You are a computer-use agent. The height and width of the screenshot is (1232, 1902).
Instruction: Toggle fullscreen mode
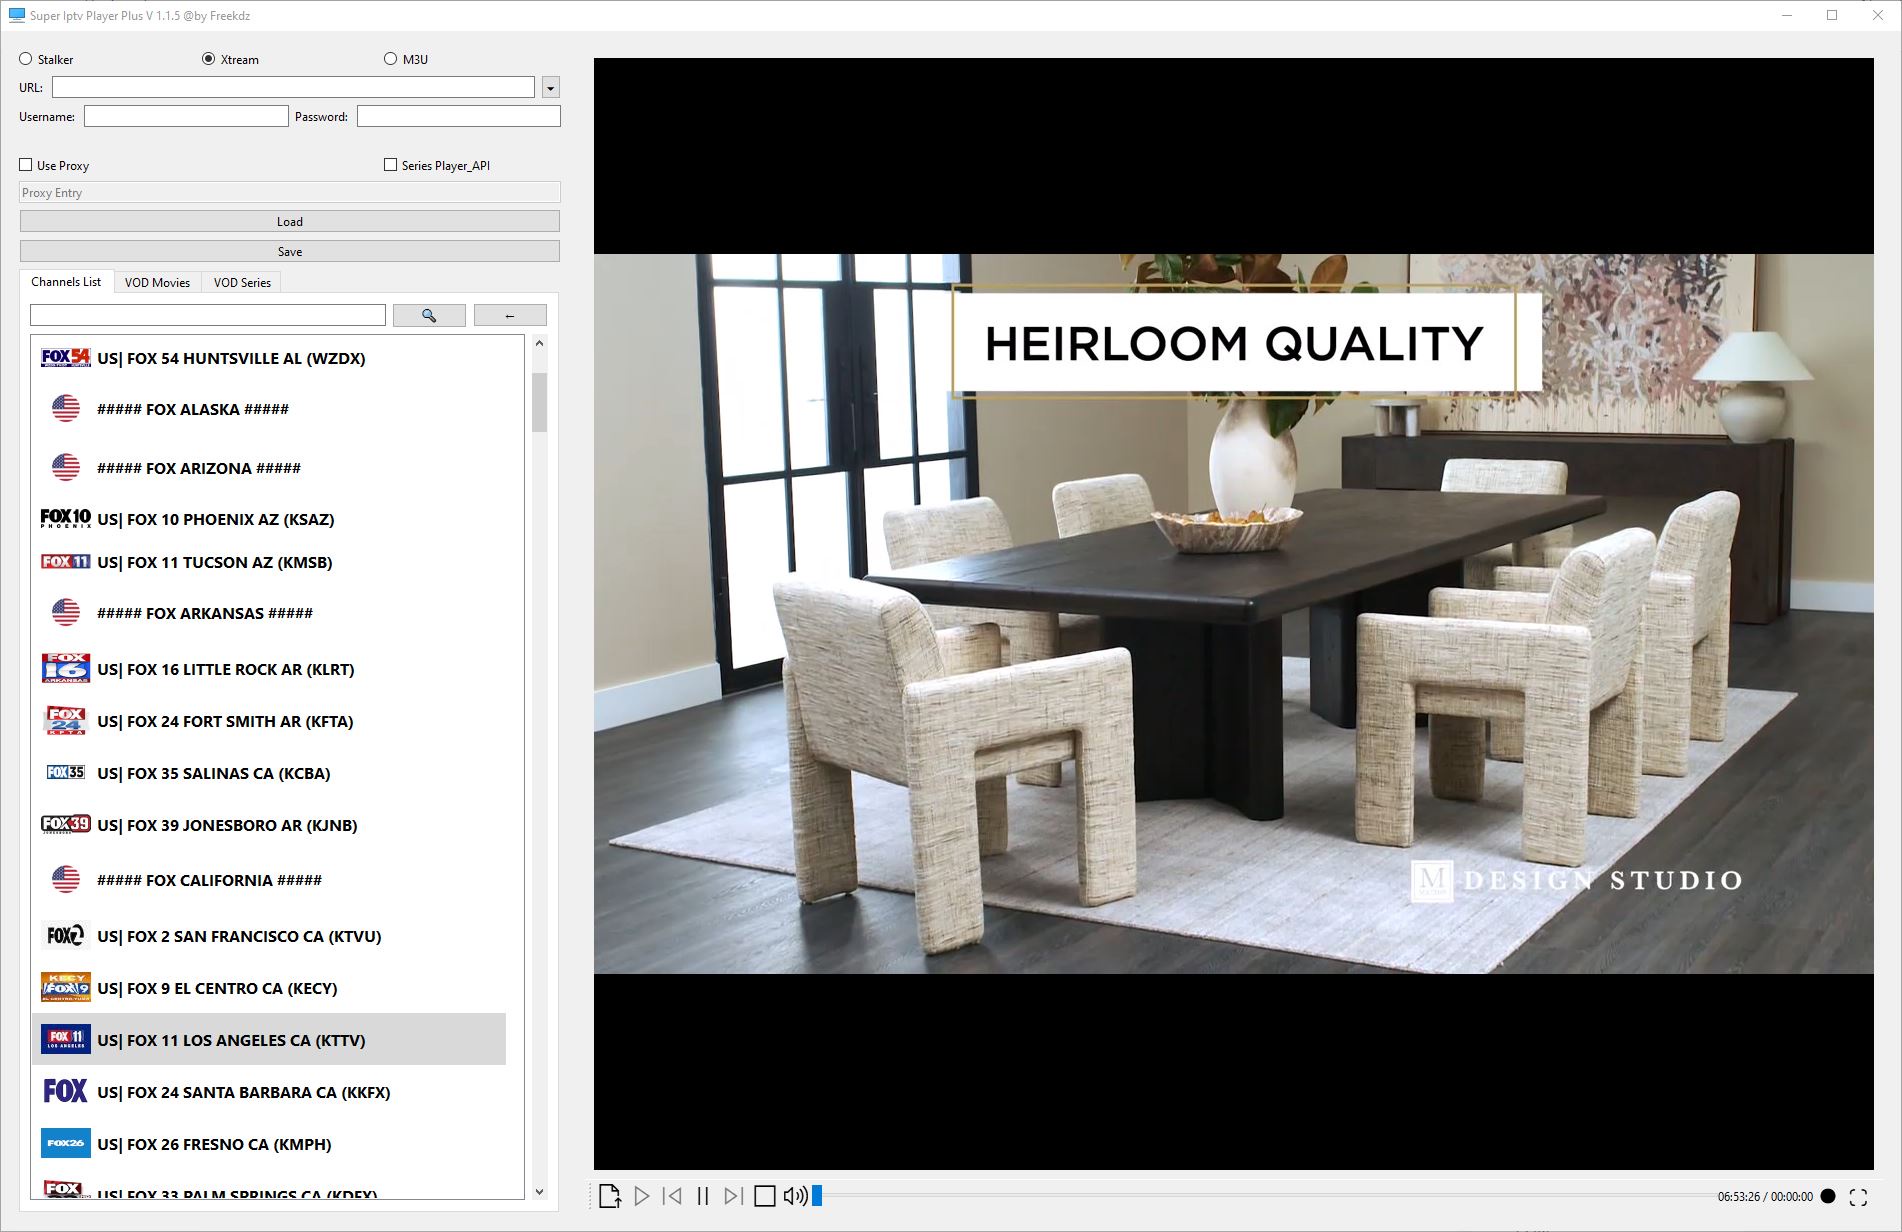(1858, 1197)
